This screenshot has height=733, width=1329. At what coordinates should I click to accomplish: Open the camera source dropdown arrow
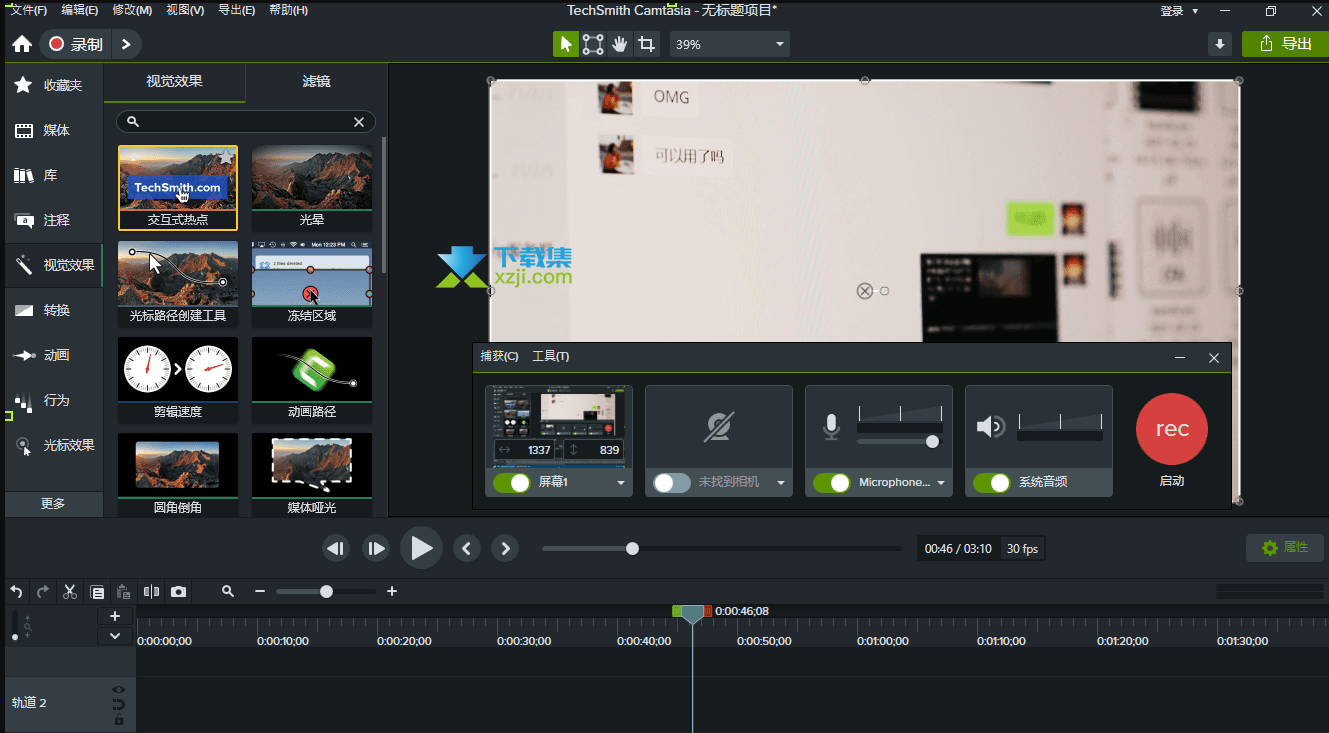781,483
